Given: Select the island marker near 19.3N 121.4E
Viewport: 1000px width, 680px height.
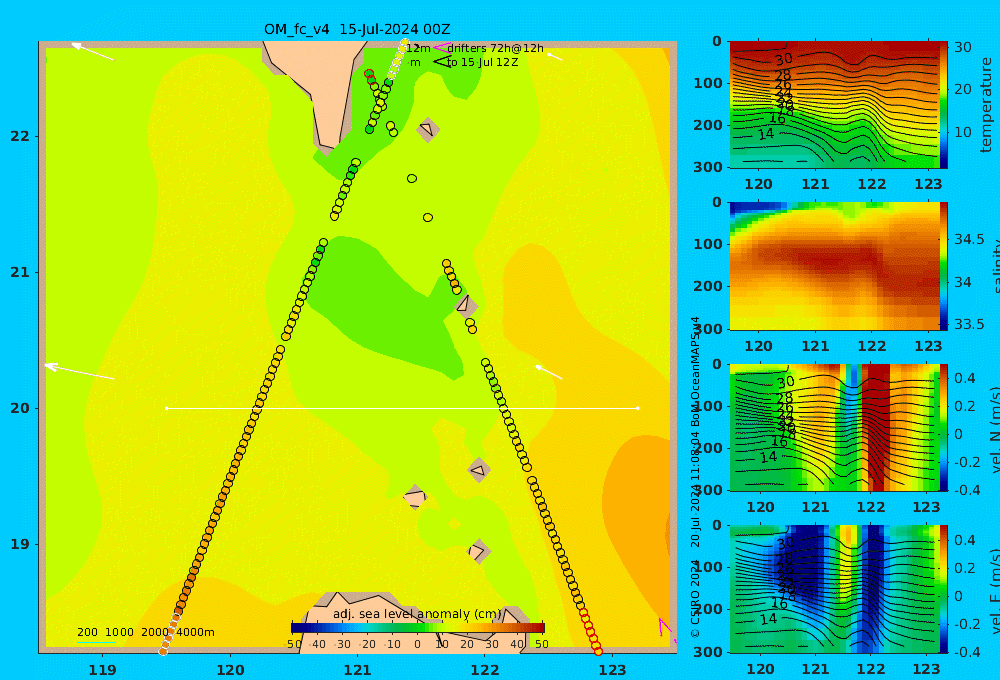Looking at the screenshot, I should (x=415, y=498).
